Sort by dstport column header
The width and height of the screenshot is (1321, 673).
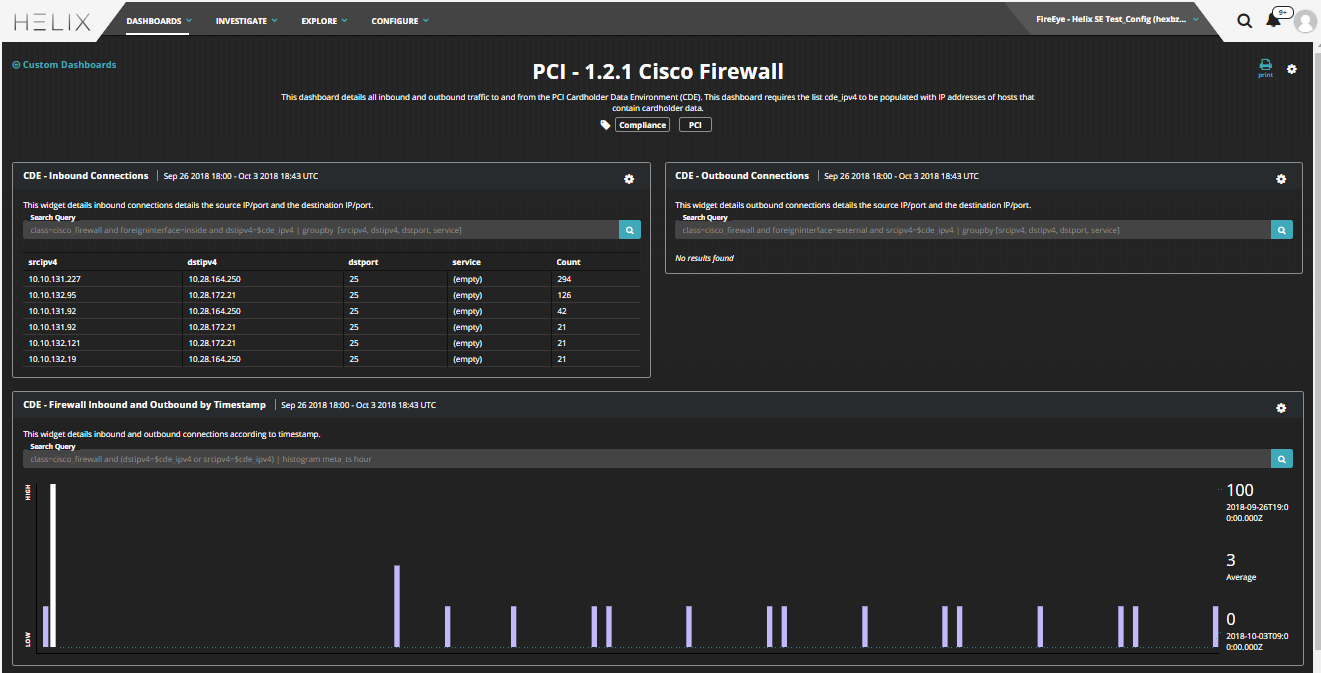364,262
